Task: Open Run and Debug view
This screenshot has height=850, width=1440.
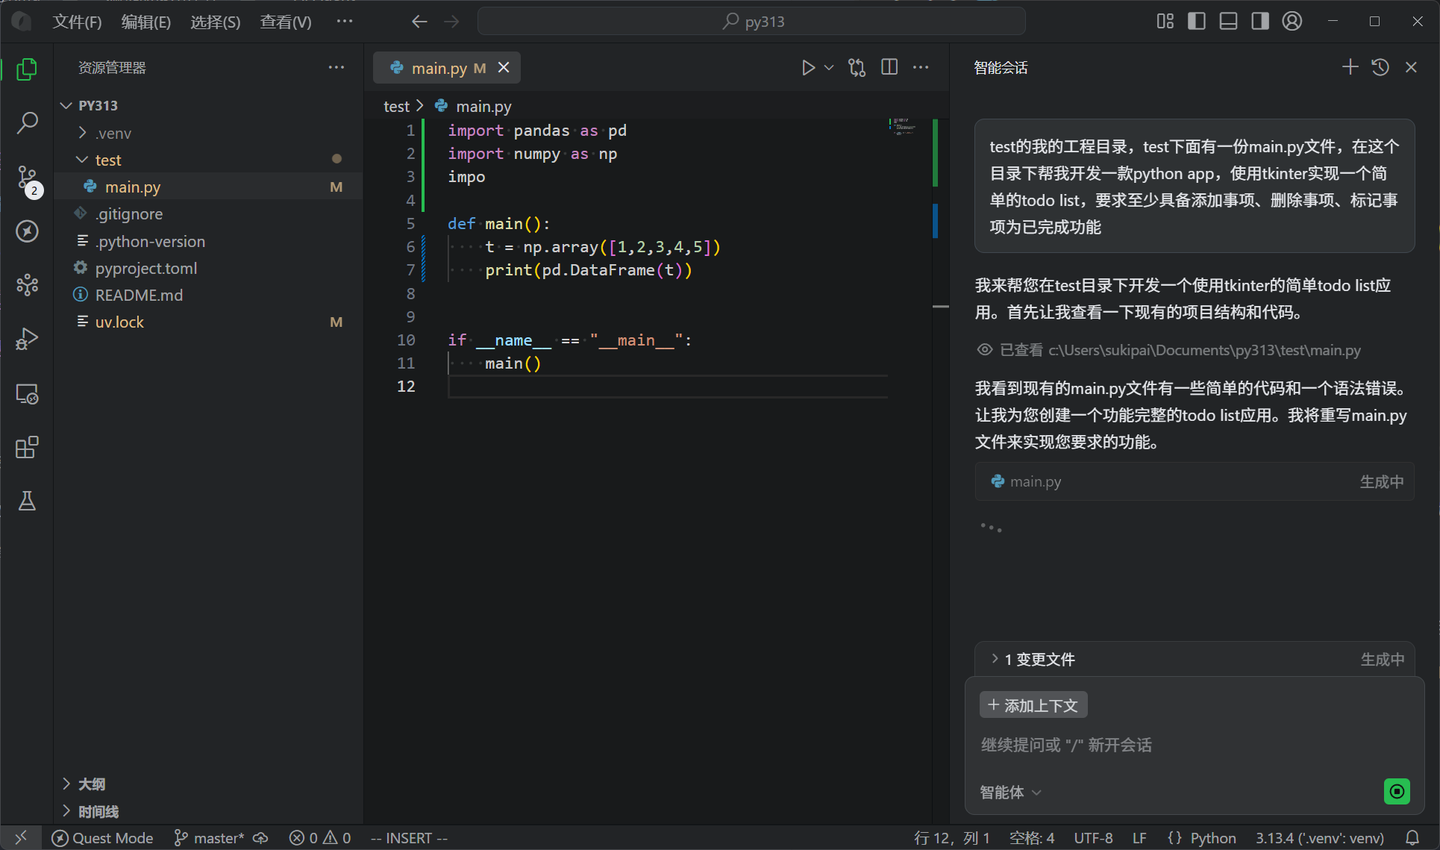Action: (27, 339)
